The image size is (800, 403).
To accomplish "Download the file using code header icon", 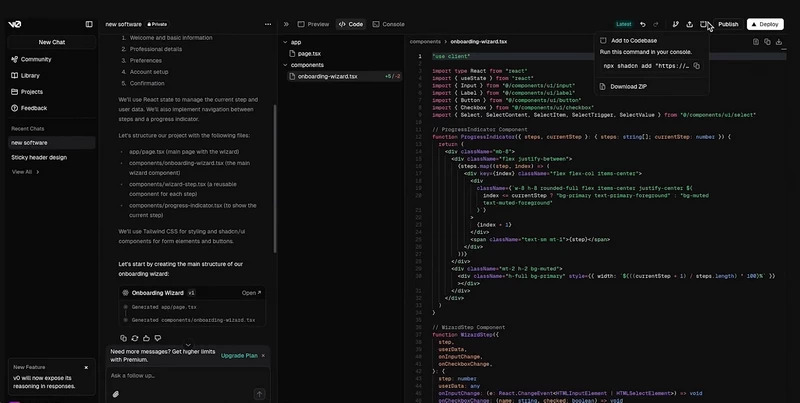I will [779, 42].
